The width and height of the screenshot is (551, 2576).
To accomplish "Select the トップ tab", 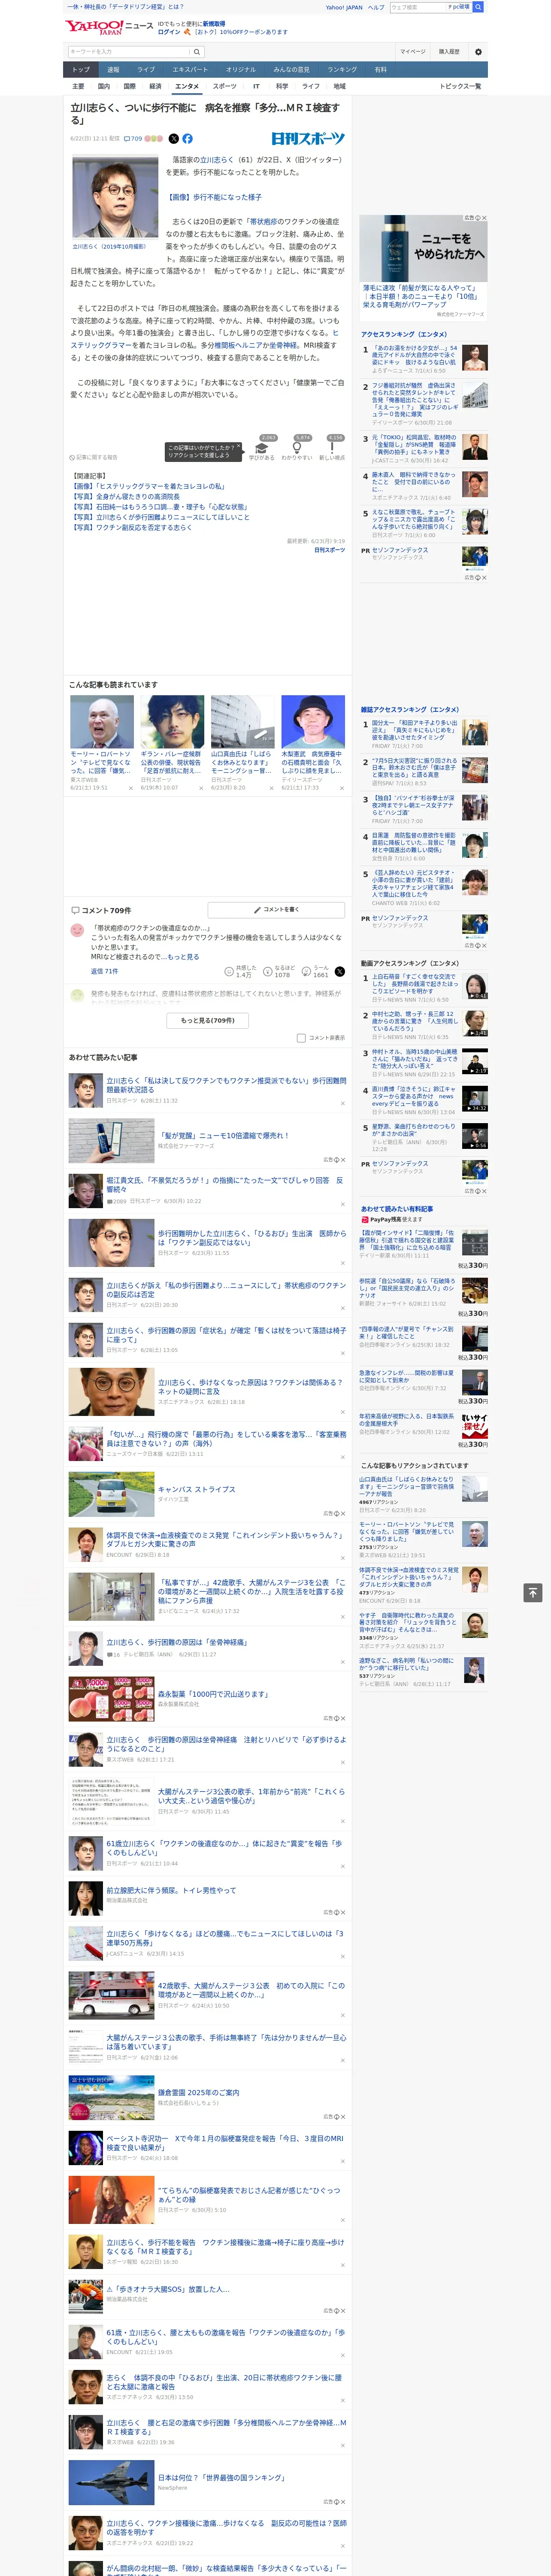I will pos(81,70).
